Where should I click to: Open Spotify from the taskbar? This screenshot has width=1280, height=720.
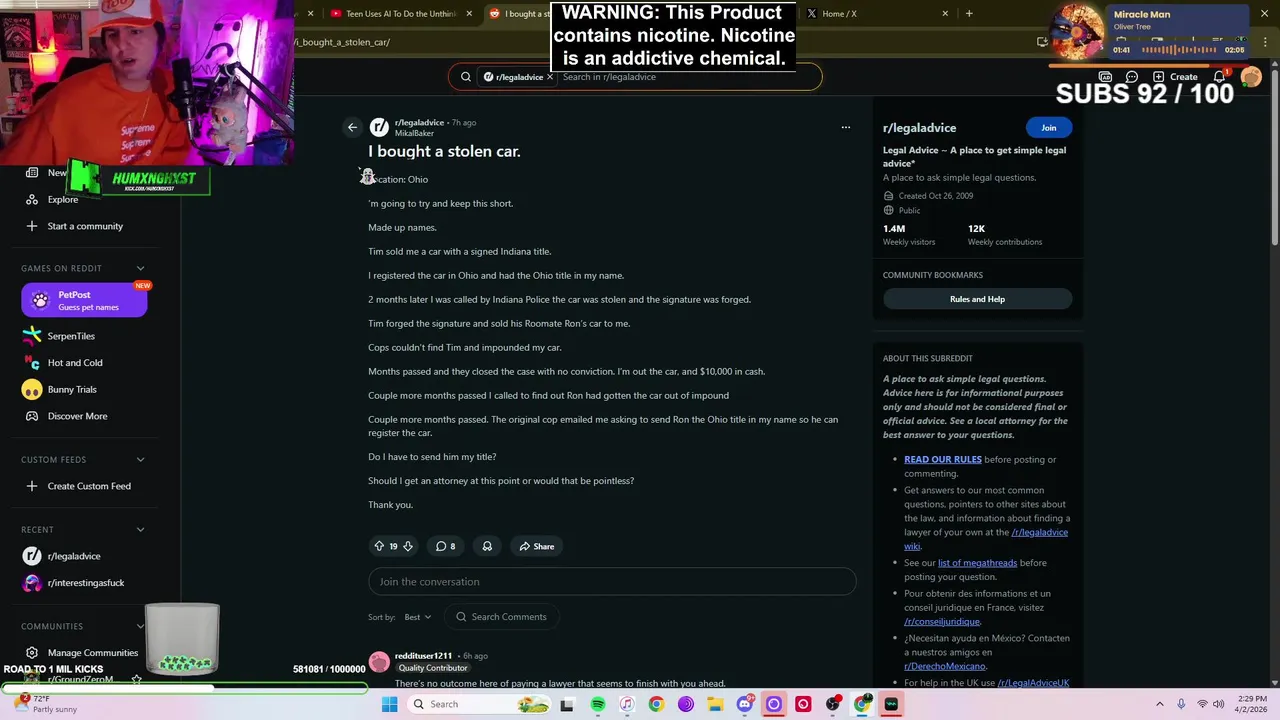(x=598, y=704)
